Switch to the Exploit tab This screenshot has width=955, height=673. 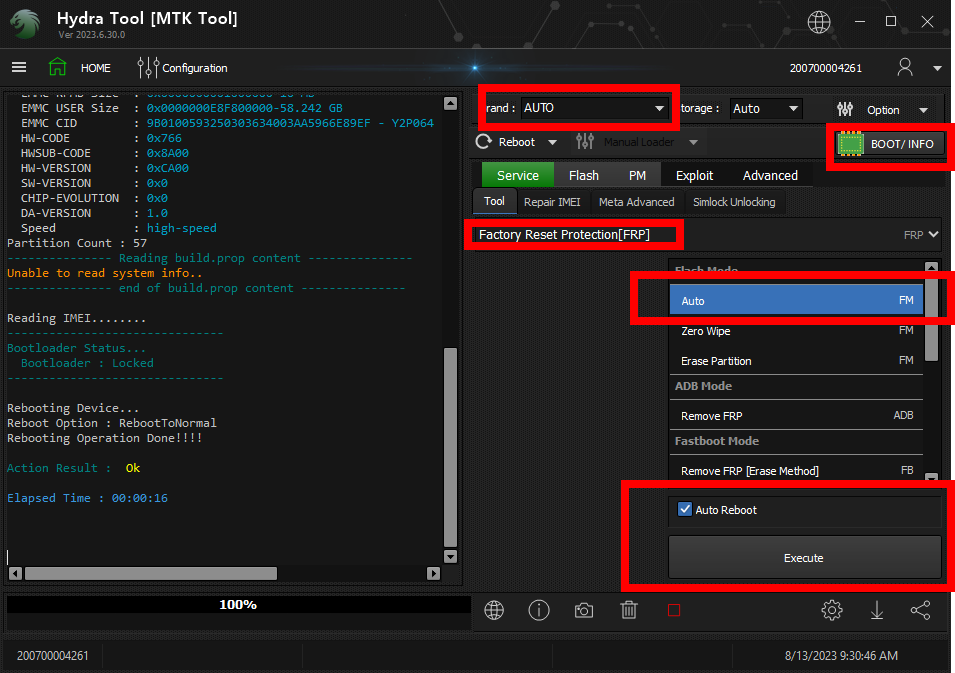pyautogui.click(x=694, y=175)
